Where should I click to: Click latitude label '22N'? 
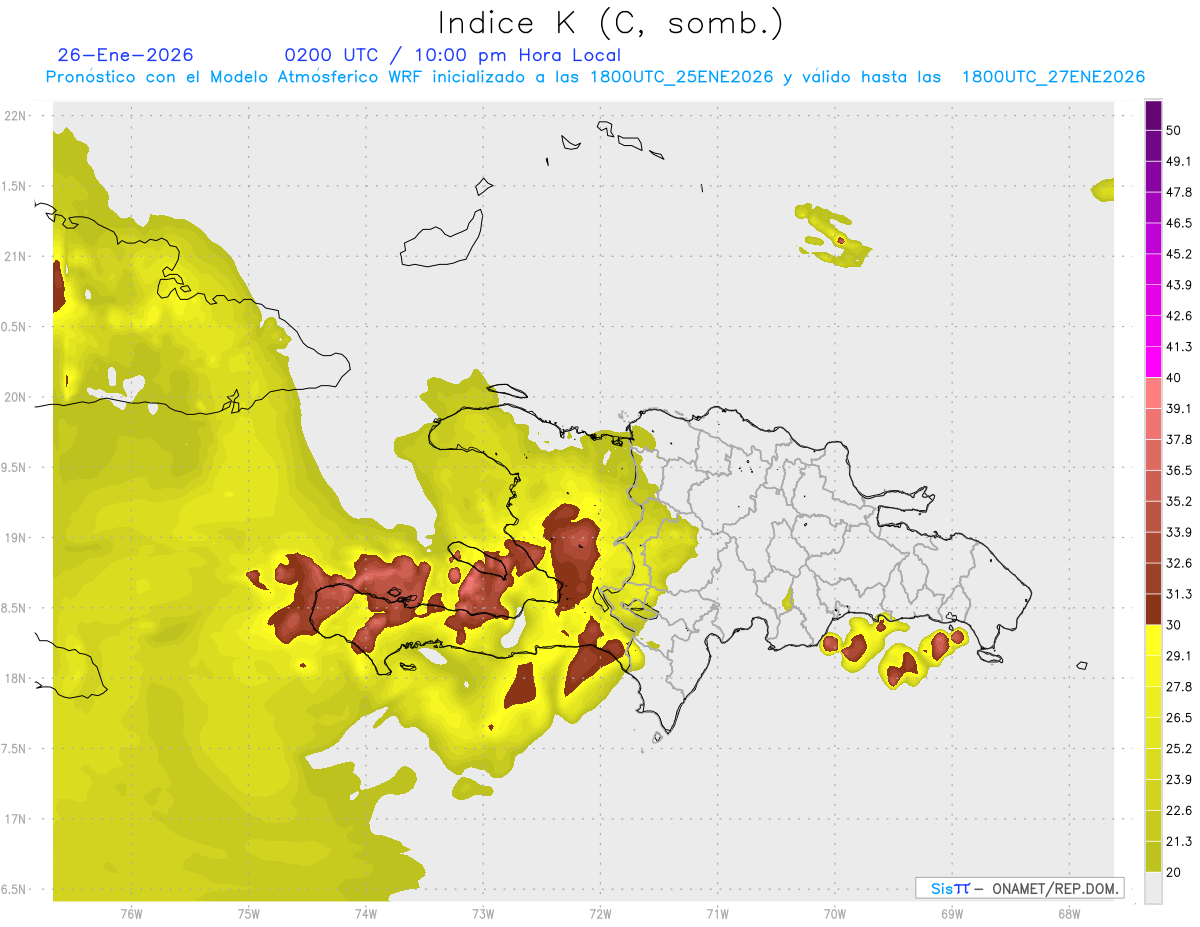14,116
